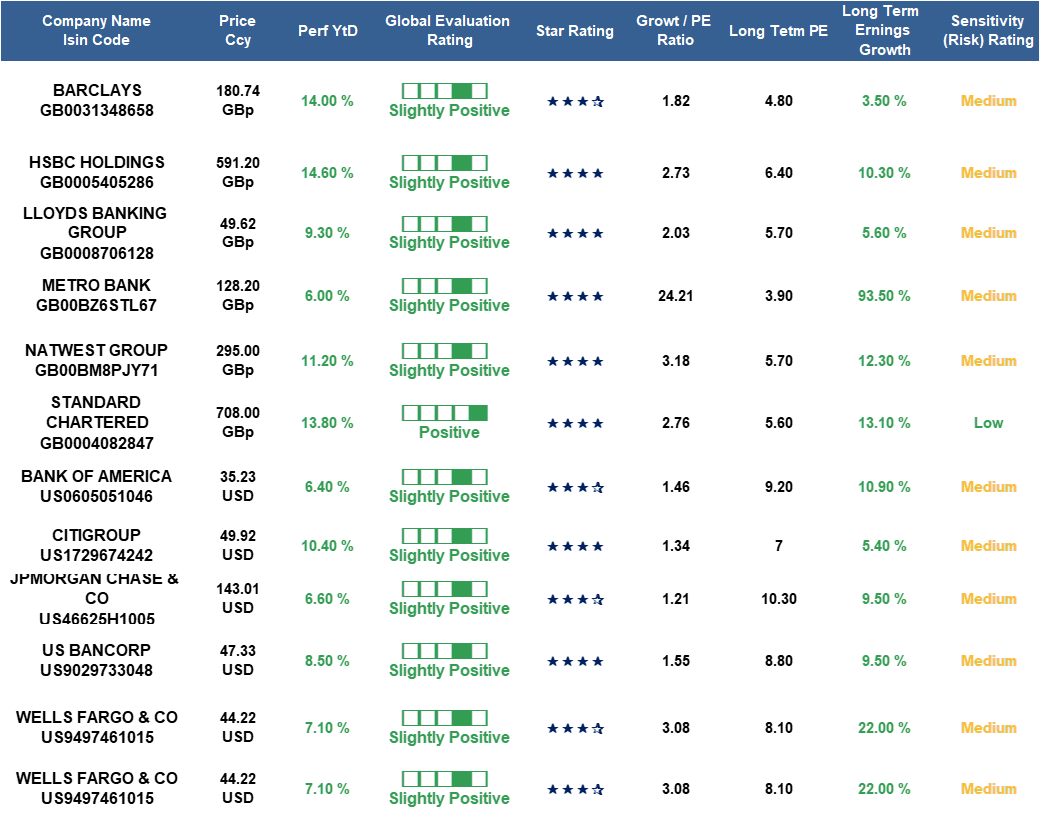The height and width of the screenshot is (821, 1040).
Task: Select Barclays' Medium risk rating
Action: (988, 101)
